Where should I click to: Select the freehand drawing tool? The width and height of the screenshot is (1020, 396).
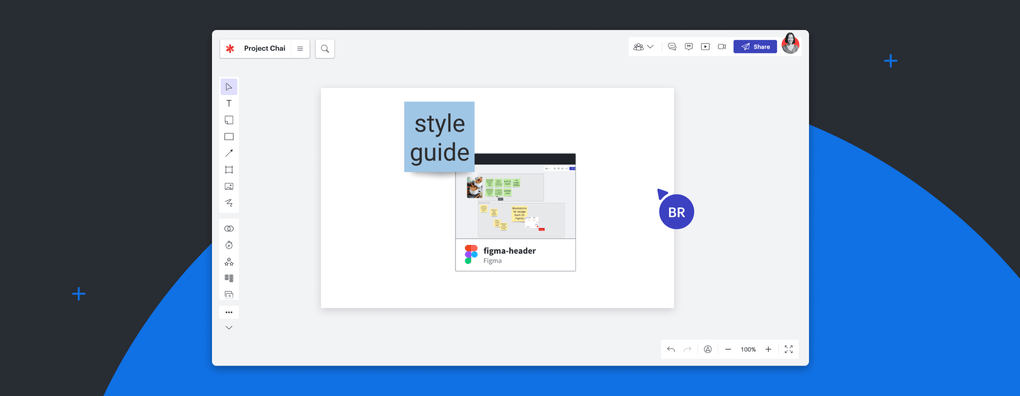pyautogui.click(x=229, y=203)
